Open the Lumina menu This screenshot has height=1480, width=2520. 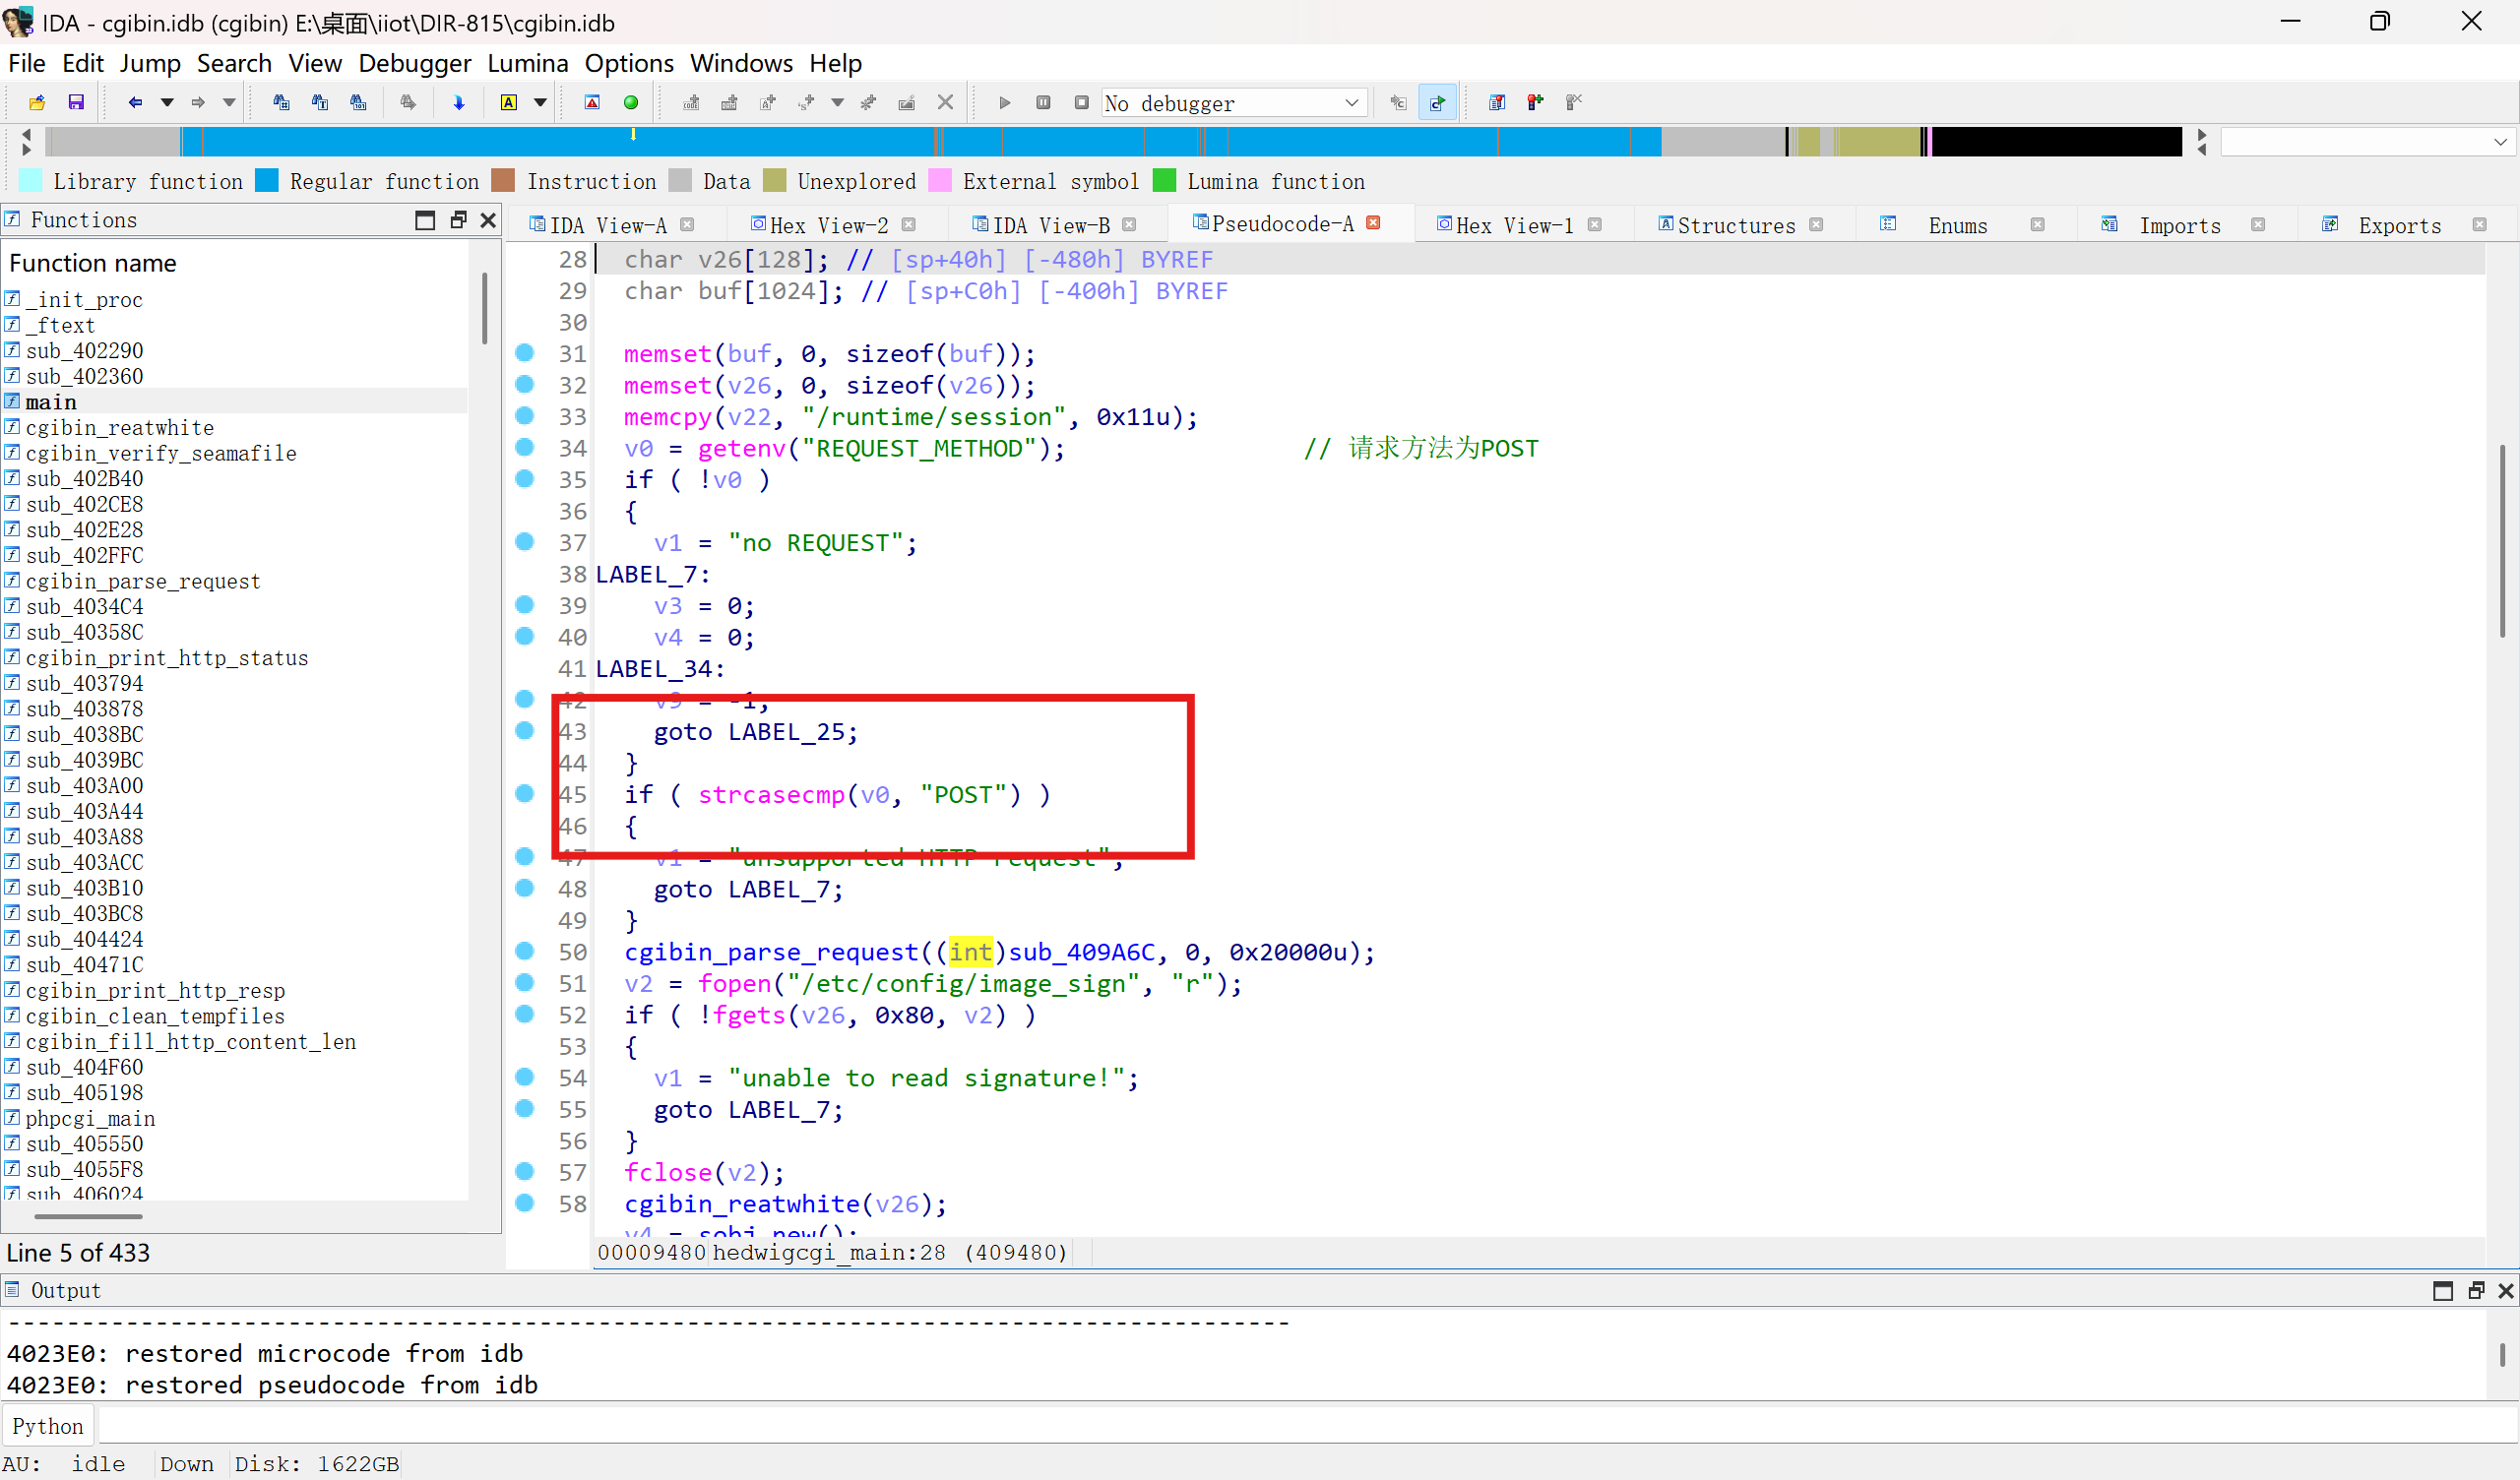pos(527,63)
